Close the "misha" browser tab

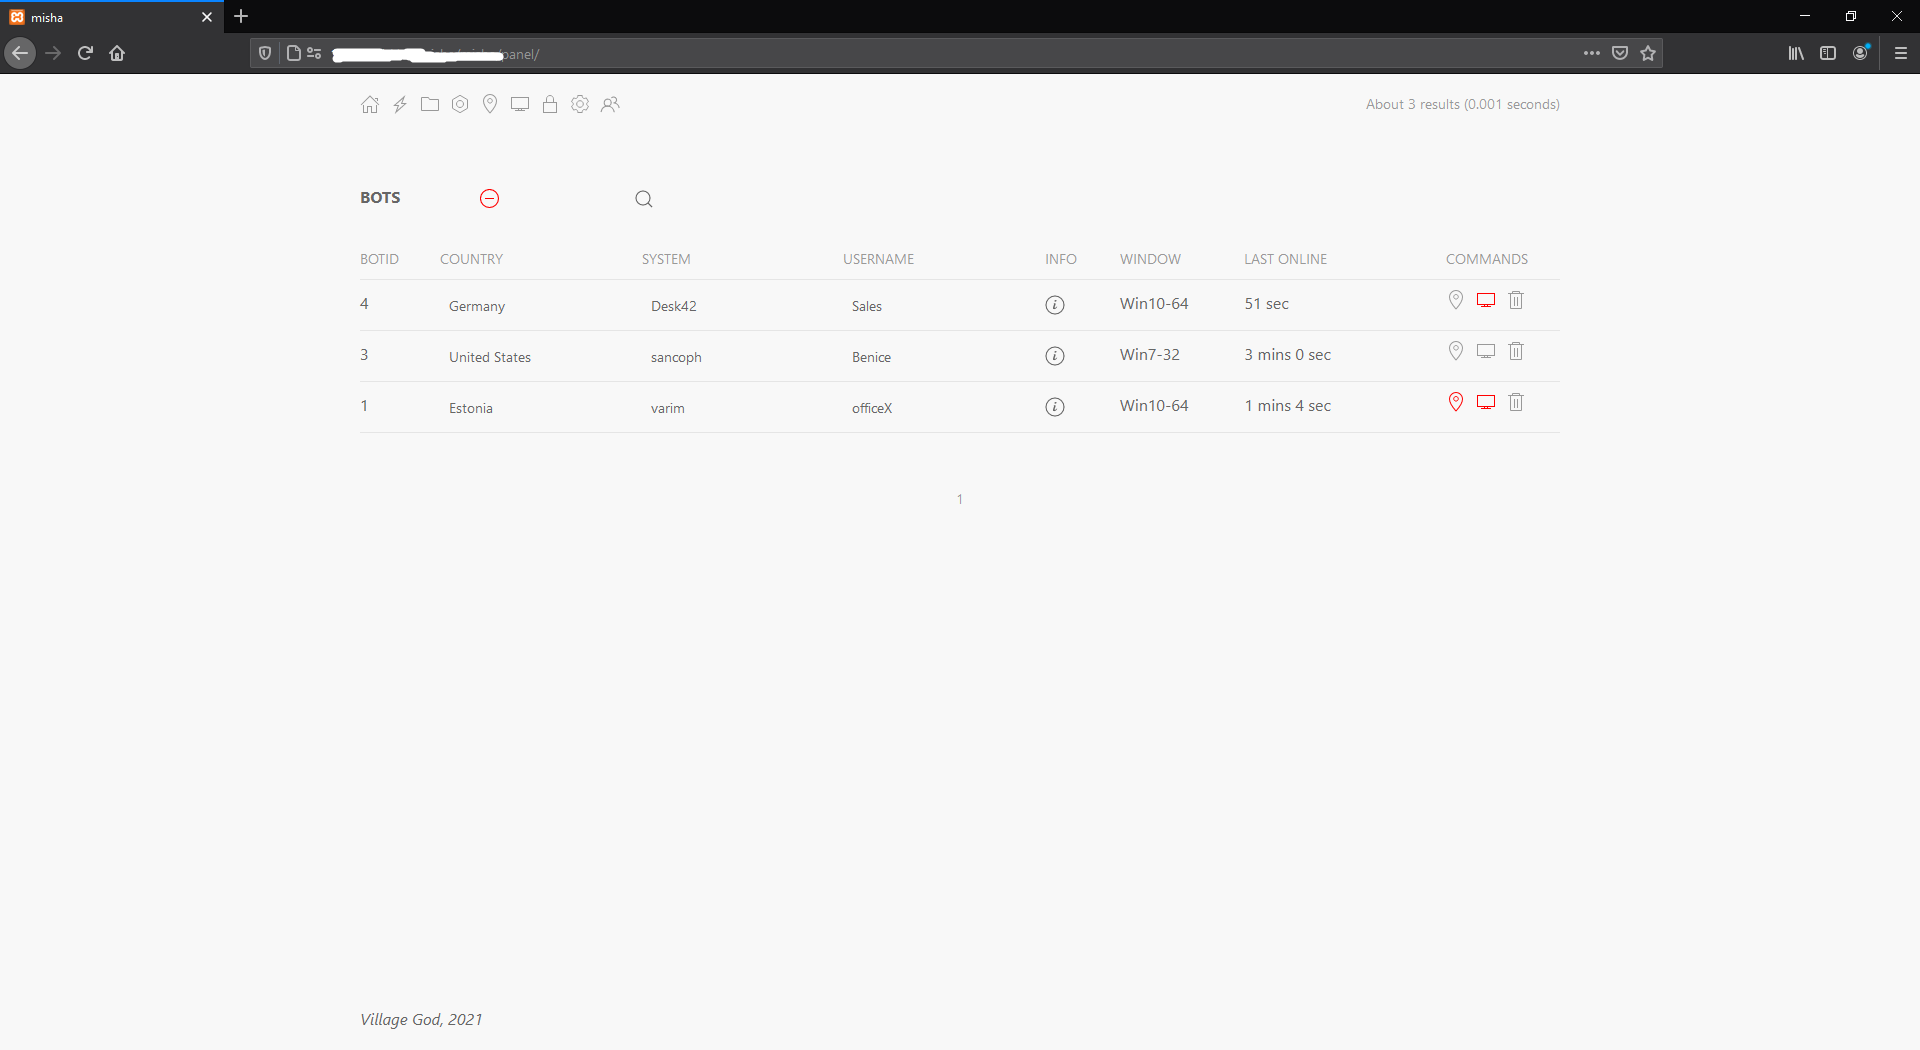click(x=207, y=17)
